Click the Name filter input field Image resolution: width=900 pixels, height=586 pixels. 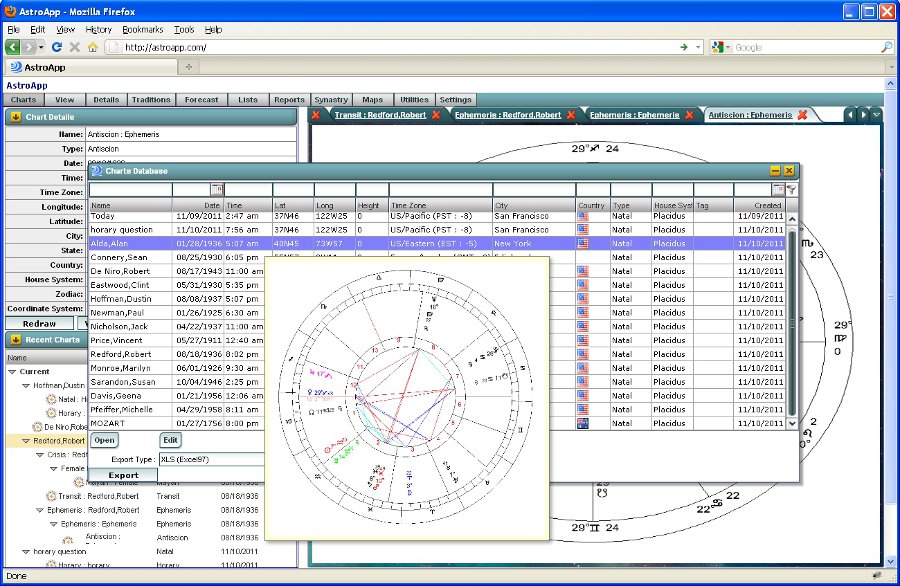[130, 189]
